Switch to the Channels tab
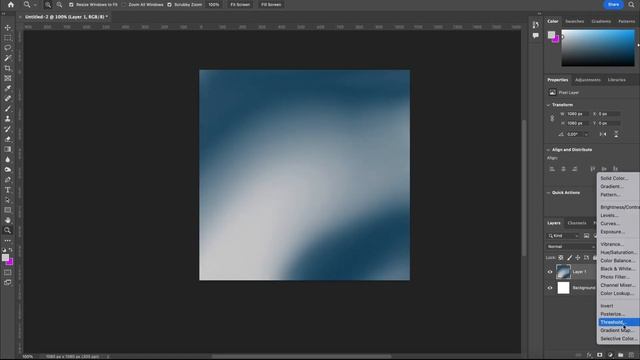 pyautogui.click(x=577, y=223)
